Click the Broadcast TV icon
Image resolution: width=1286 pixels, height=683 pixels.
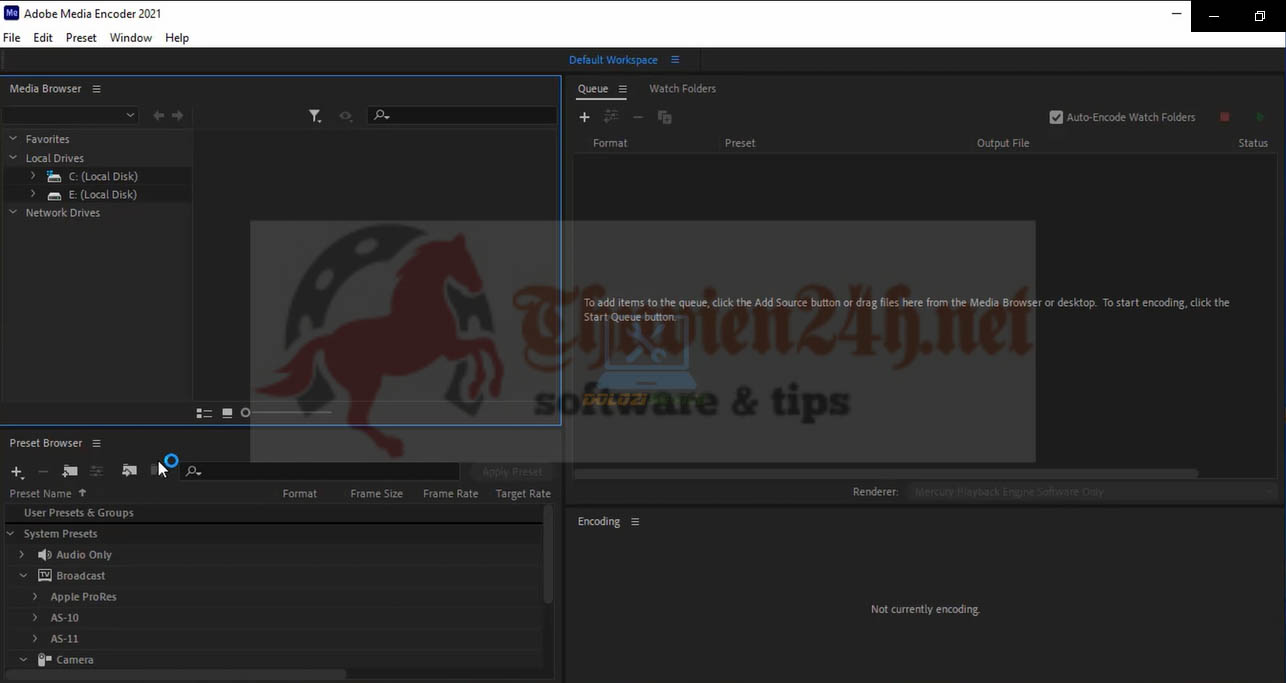click(44, 576)
